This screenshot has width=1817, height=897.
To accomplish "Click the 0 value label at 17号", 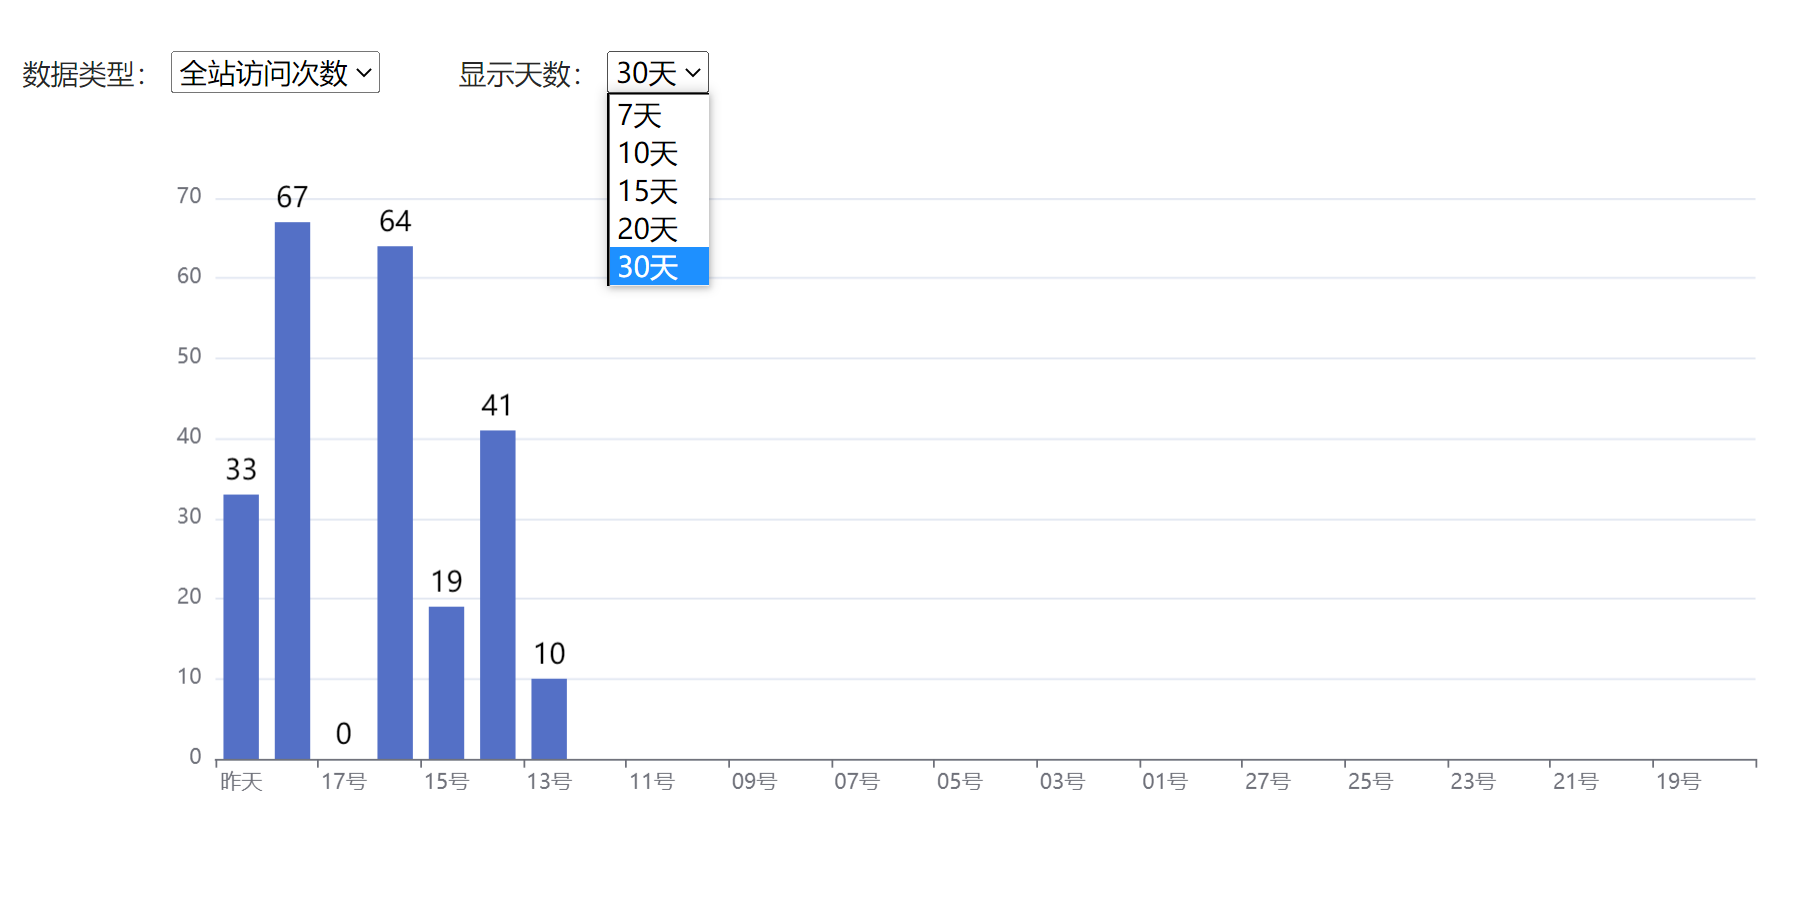I will (343, 734).
